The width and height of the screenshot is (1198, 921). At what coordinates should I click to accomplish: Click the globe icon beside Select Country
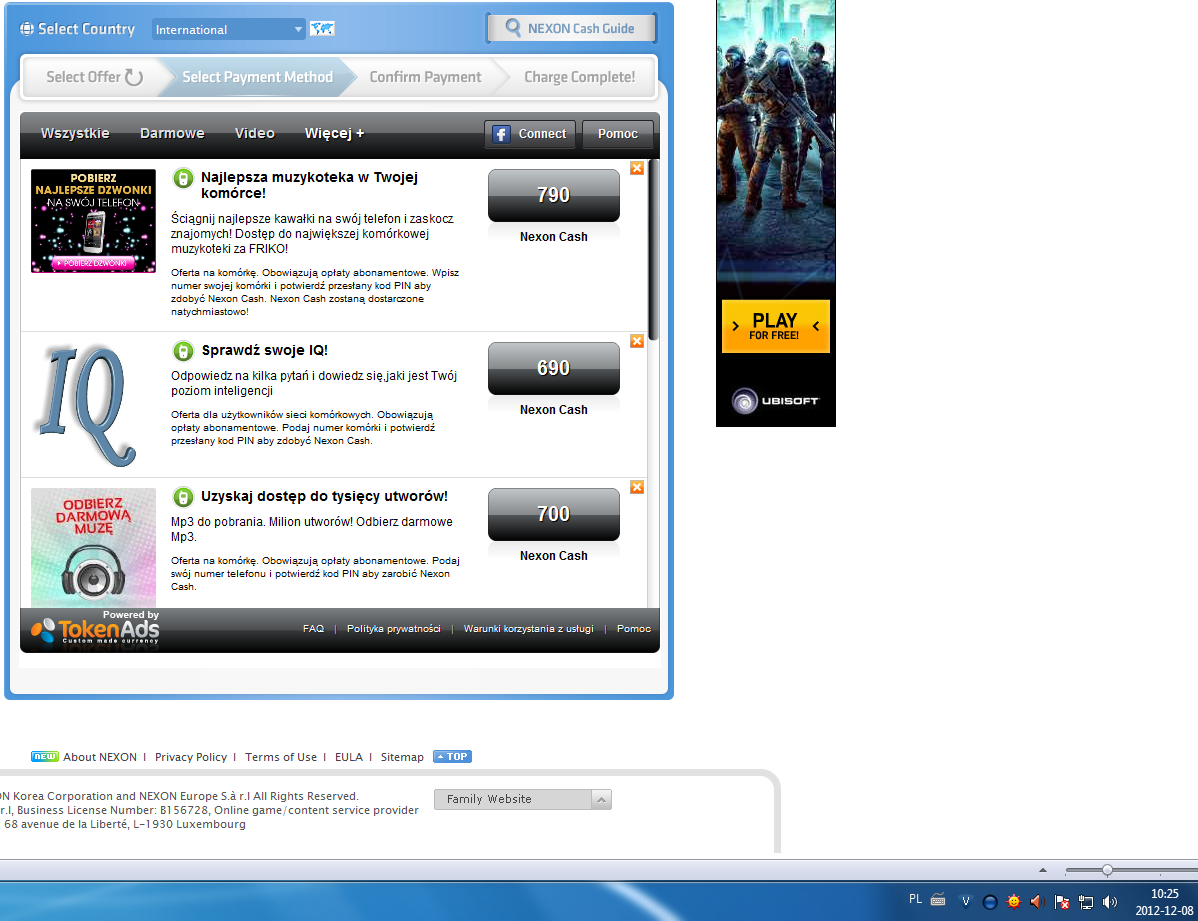click(27, 29)
